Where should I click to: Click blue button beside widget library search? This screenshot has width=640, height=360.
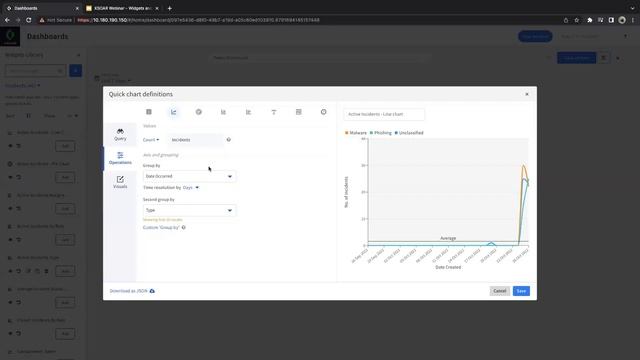76,71
